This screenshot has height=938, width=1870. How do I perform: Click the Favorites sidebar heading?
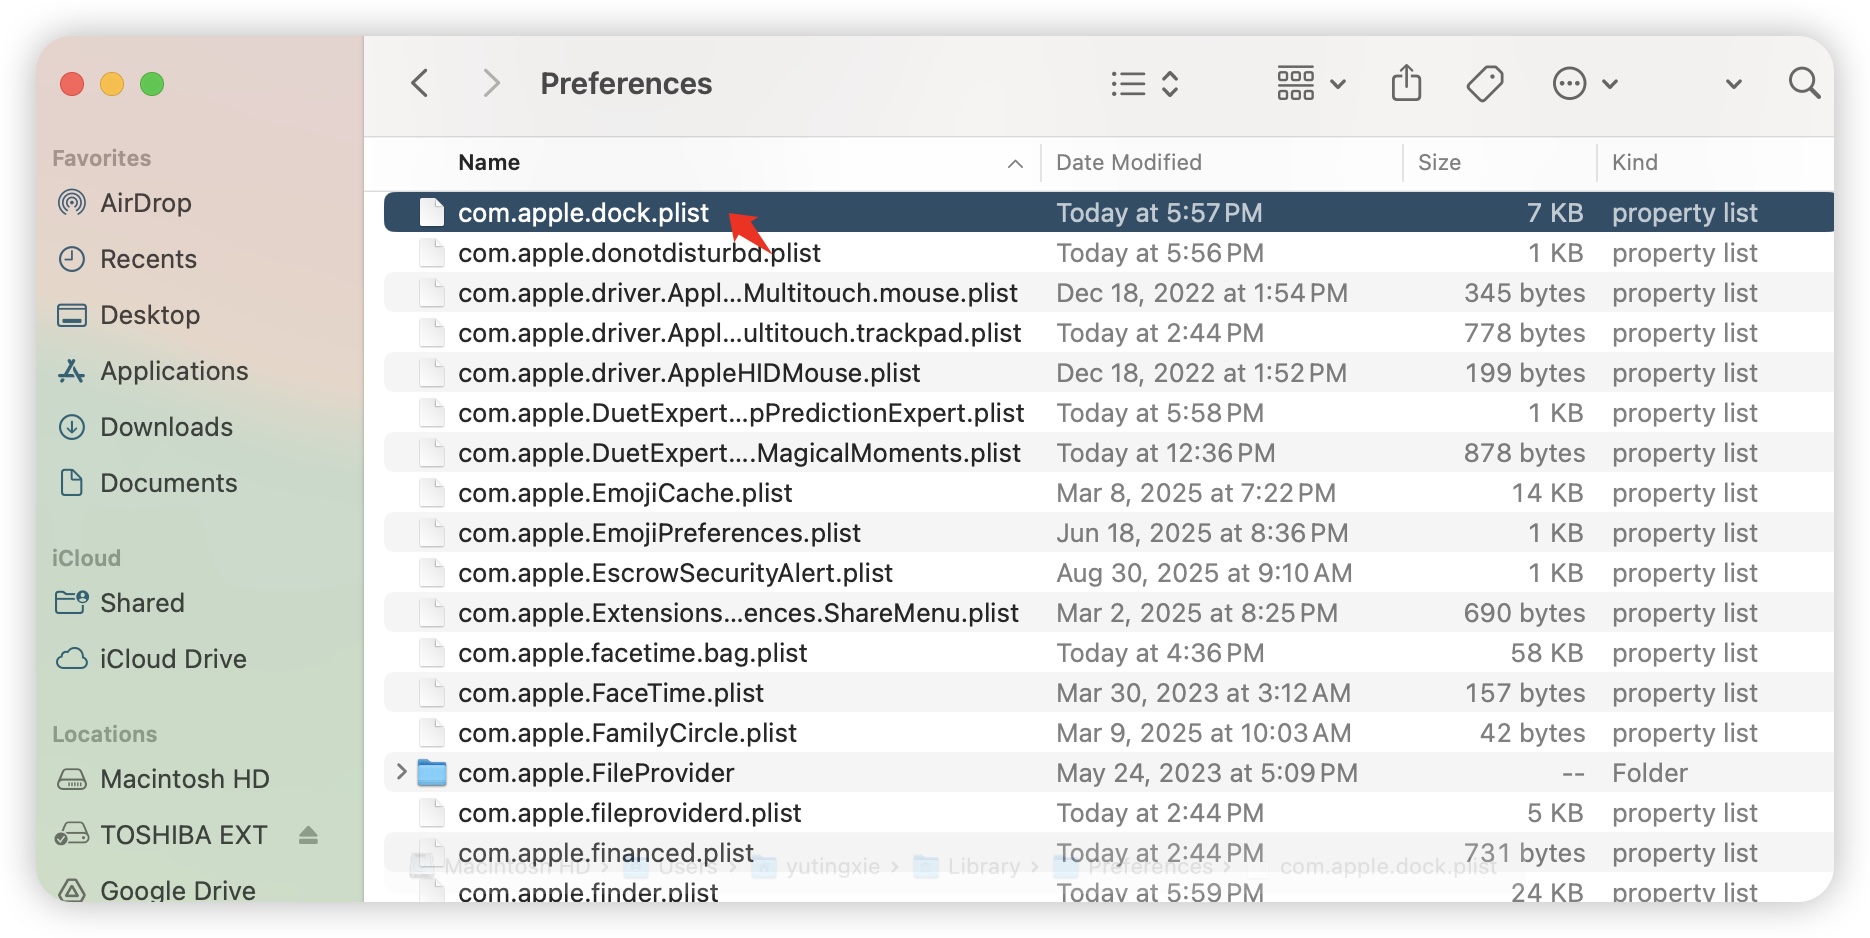click(101, 158)
